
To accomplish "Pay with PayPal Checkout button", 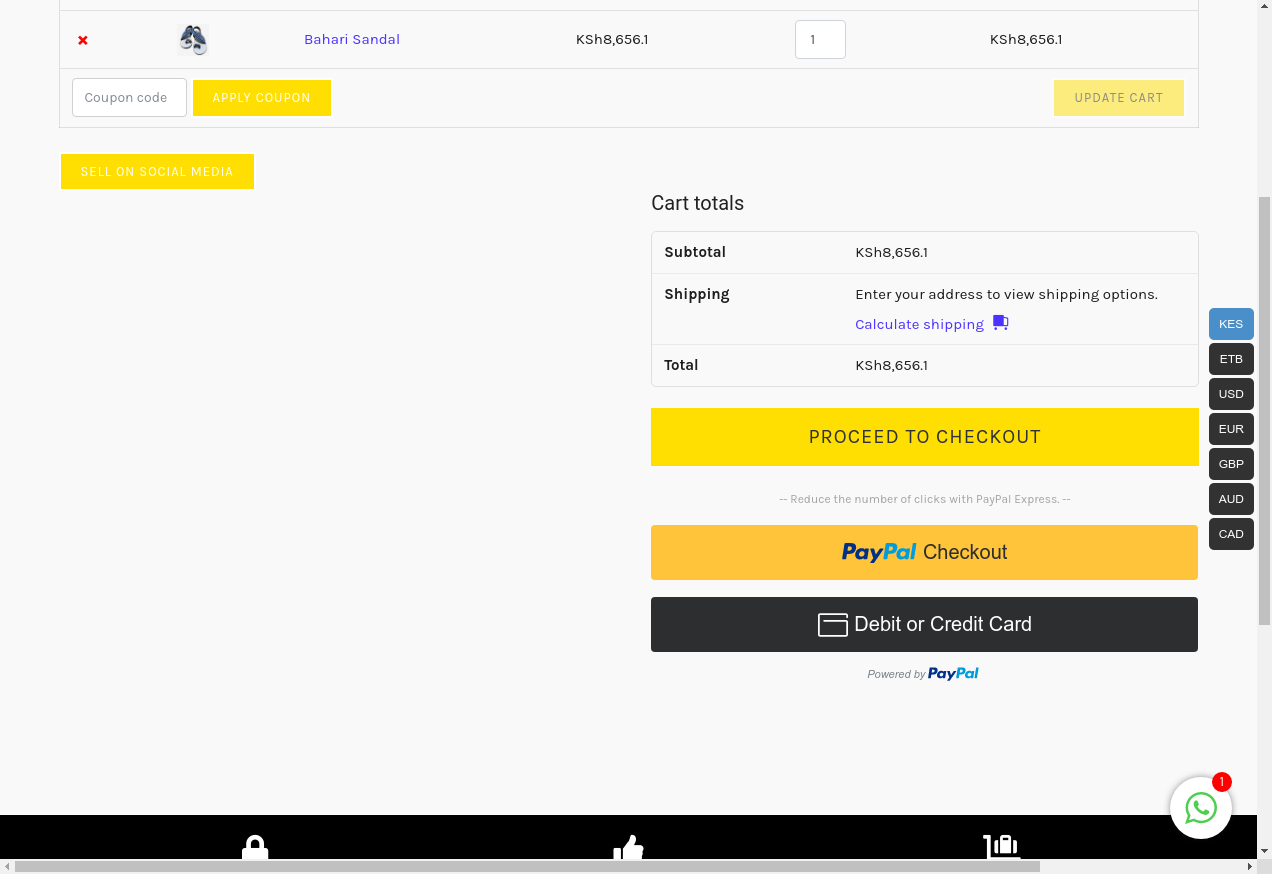I will click(924, 552).
